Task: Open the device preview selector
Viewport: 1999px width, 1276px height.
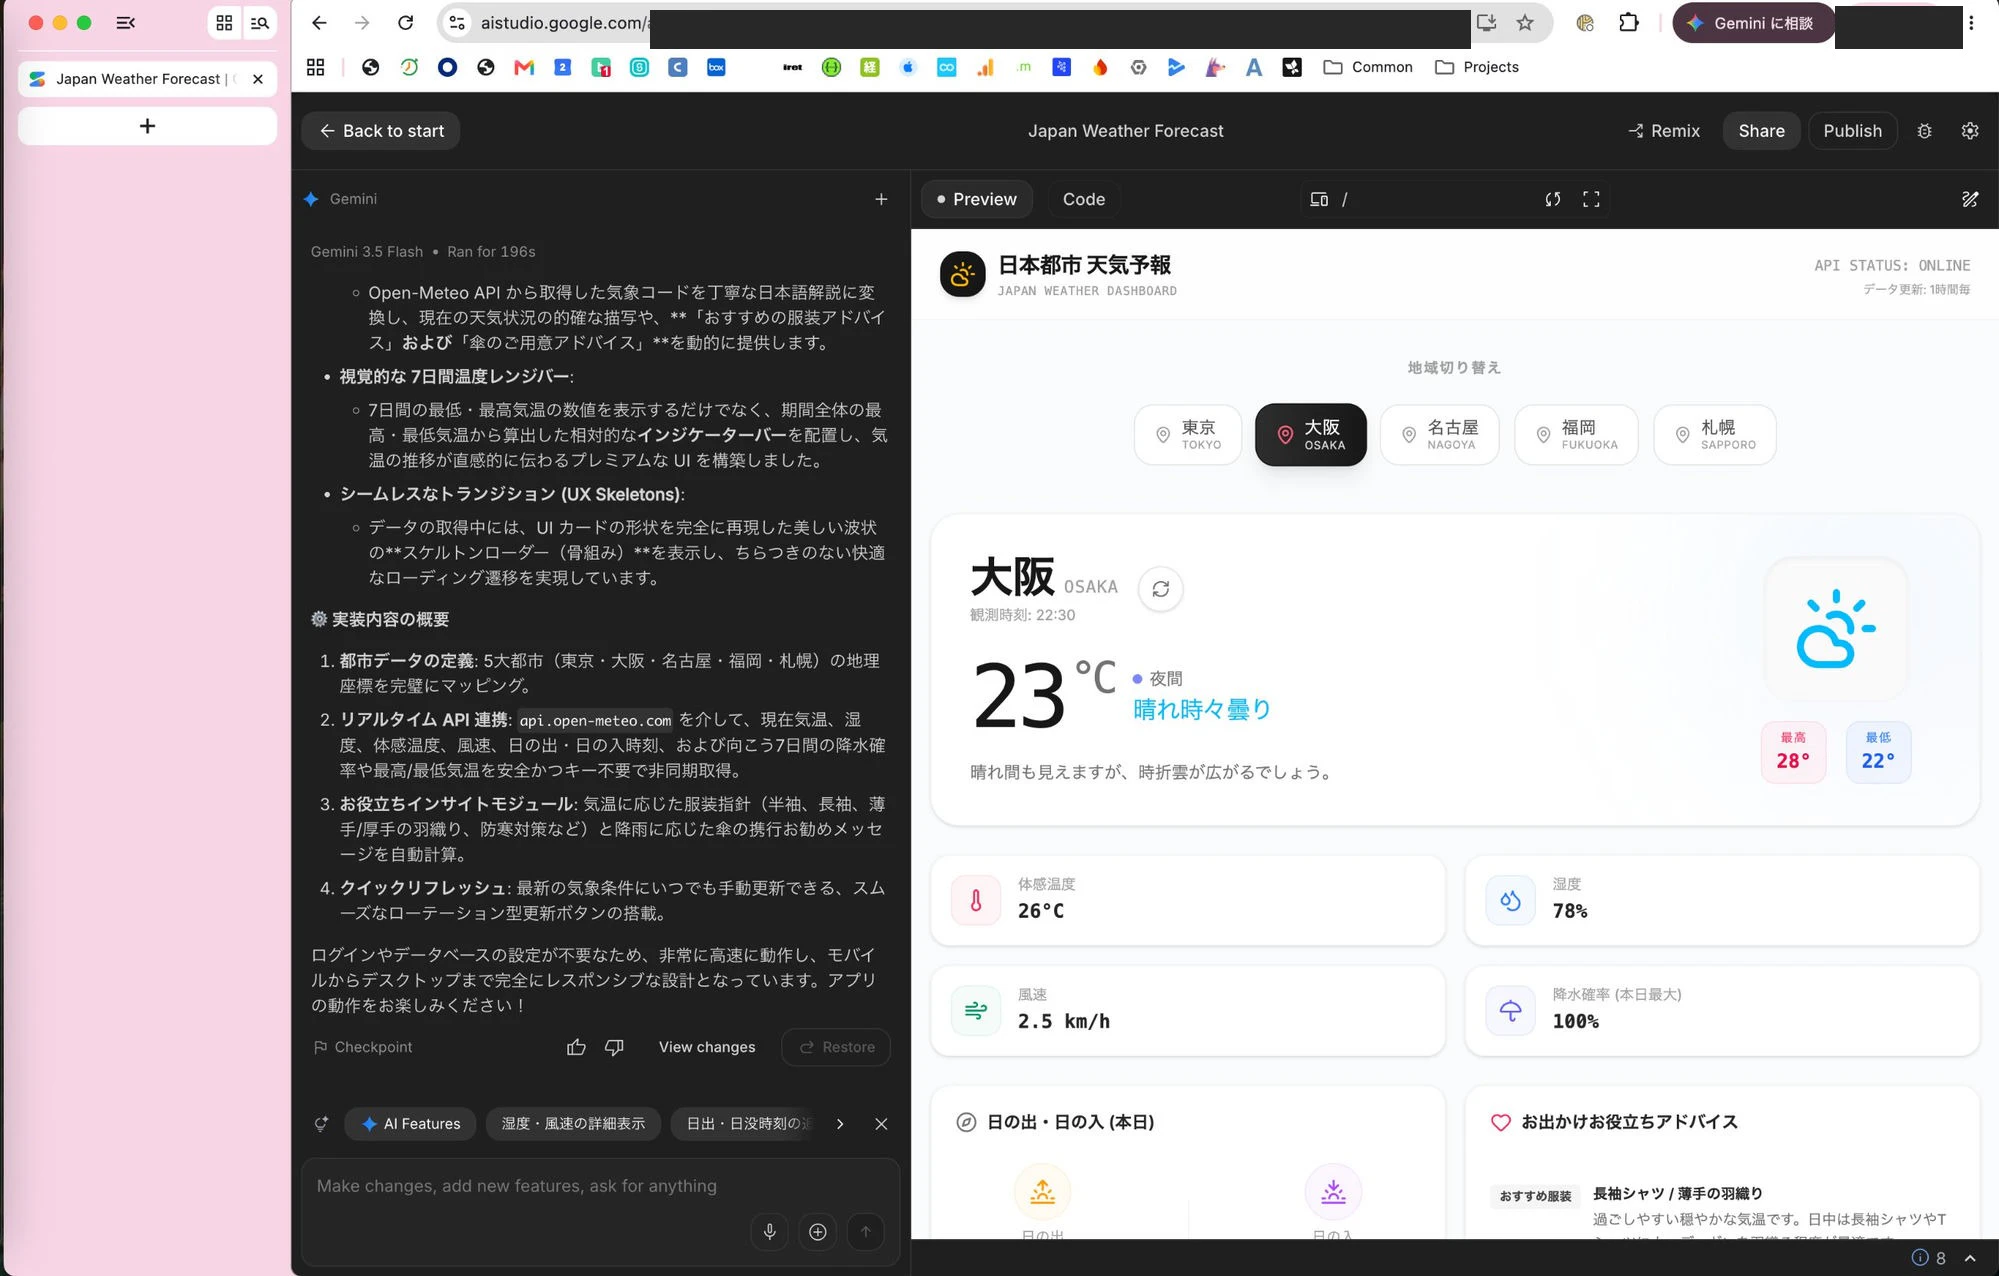Action: (1319, 199)
